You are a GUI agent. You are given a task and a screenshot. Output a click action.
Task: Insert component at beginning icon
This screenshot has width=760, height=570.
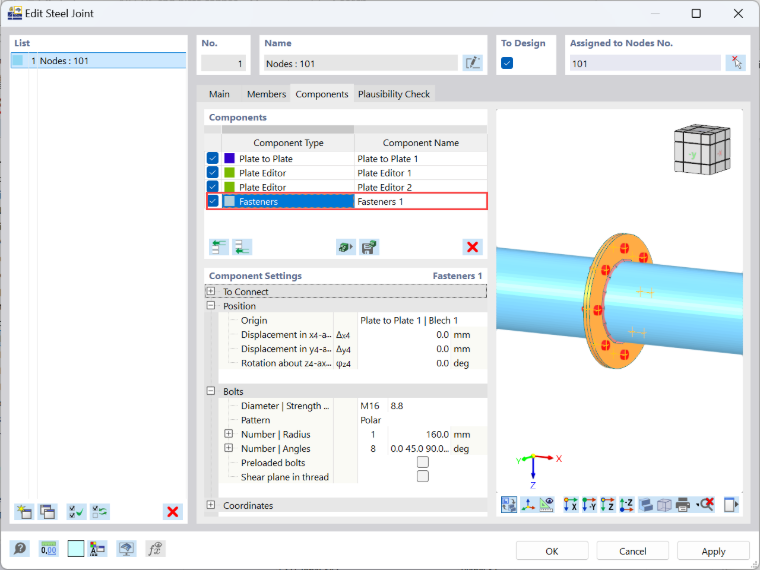[x=219, y=247]
